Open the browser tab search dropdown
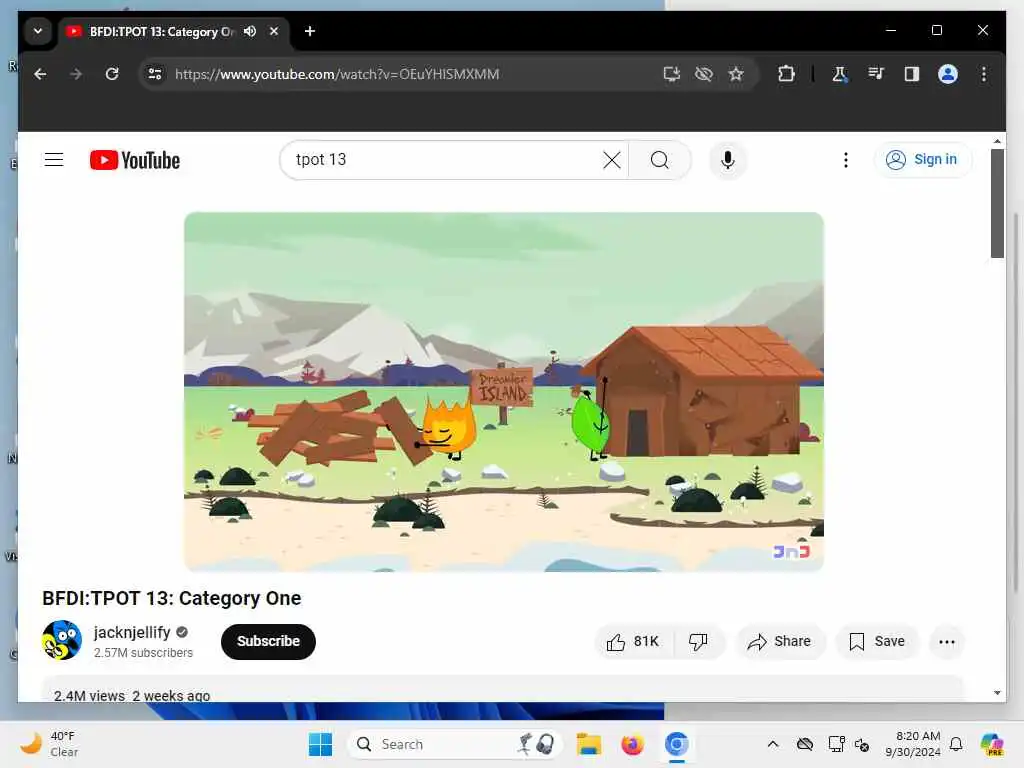 [x=38, y=31]
